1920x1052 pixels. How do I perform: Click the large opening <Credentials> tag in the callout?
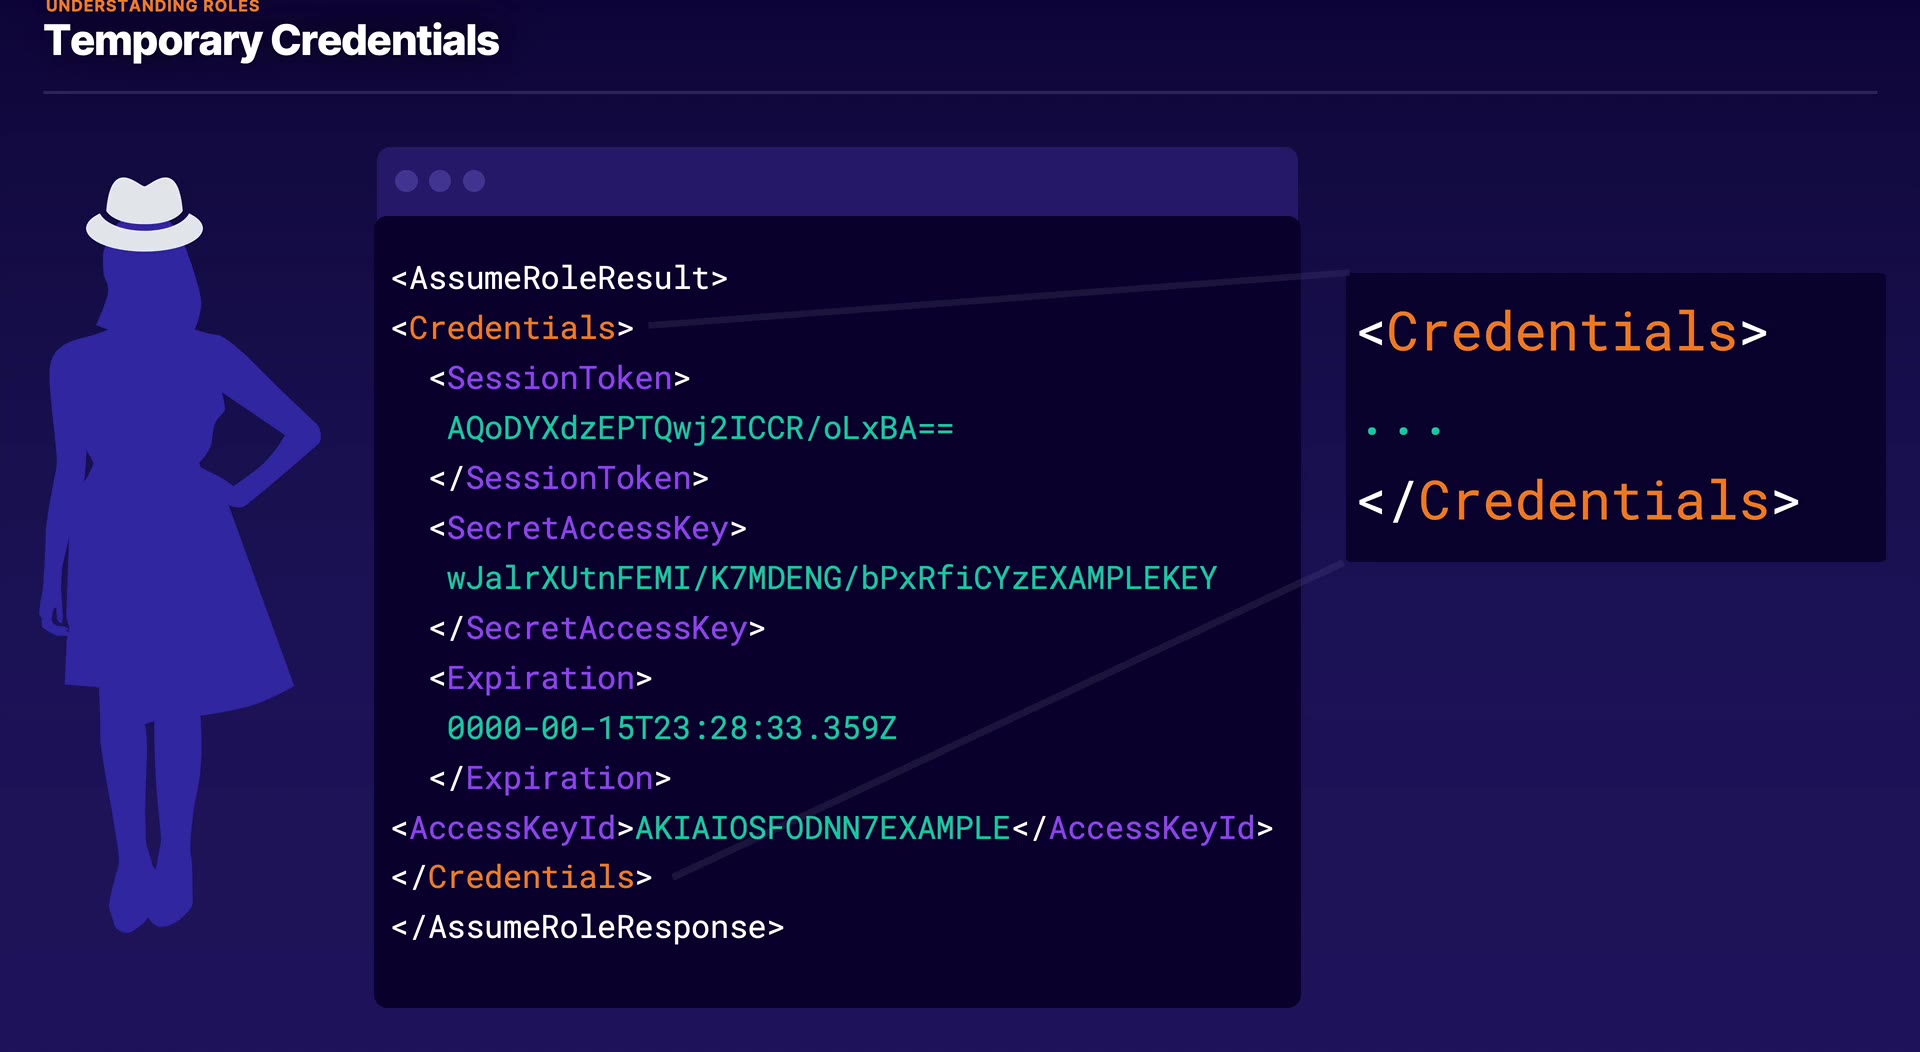[1562, 332]
